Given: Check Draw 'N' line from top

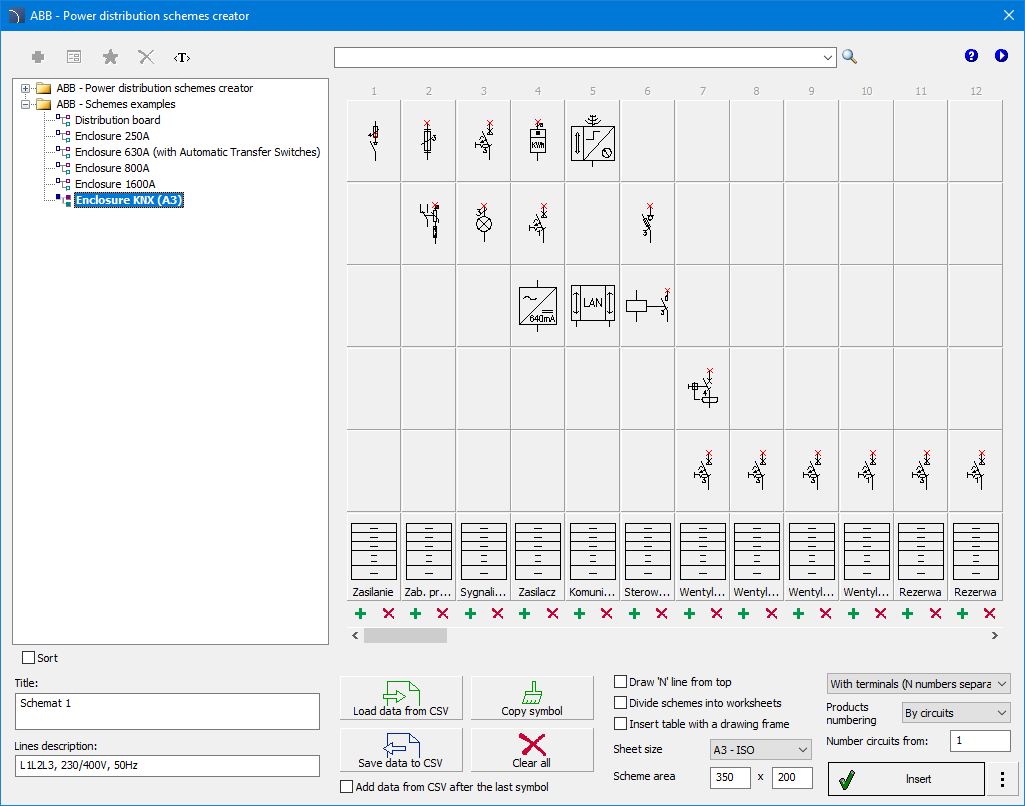Looking at the screenshot, I should click(x=620, y=682).
